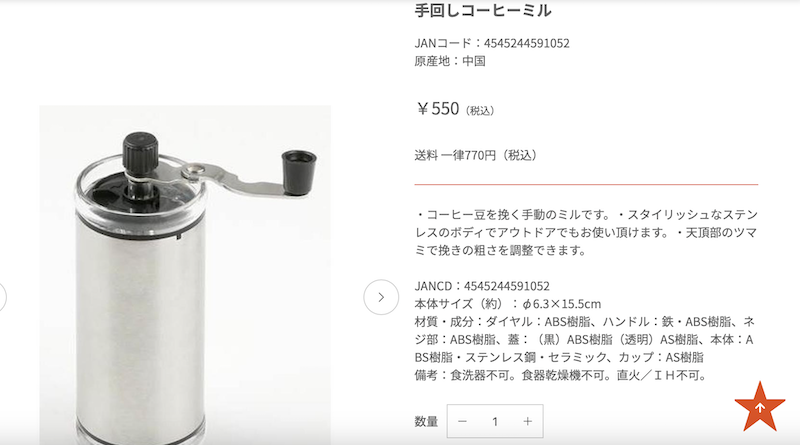Image resolution: width=800 pixels, height=445 pixels.
Task: Click the (税込) label beside the price
Action: point(479,111)
